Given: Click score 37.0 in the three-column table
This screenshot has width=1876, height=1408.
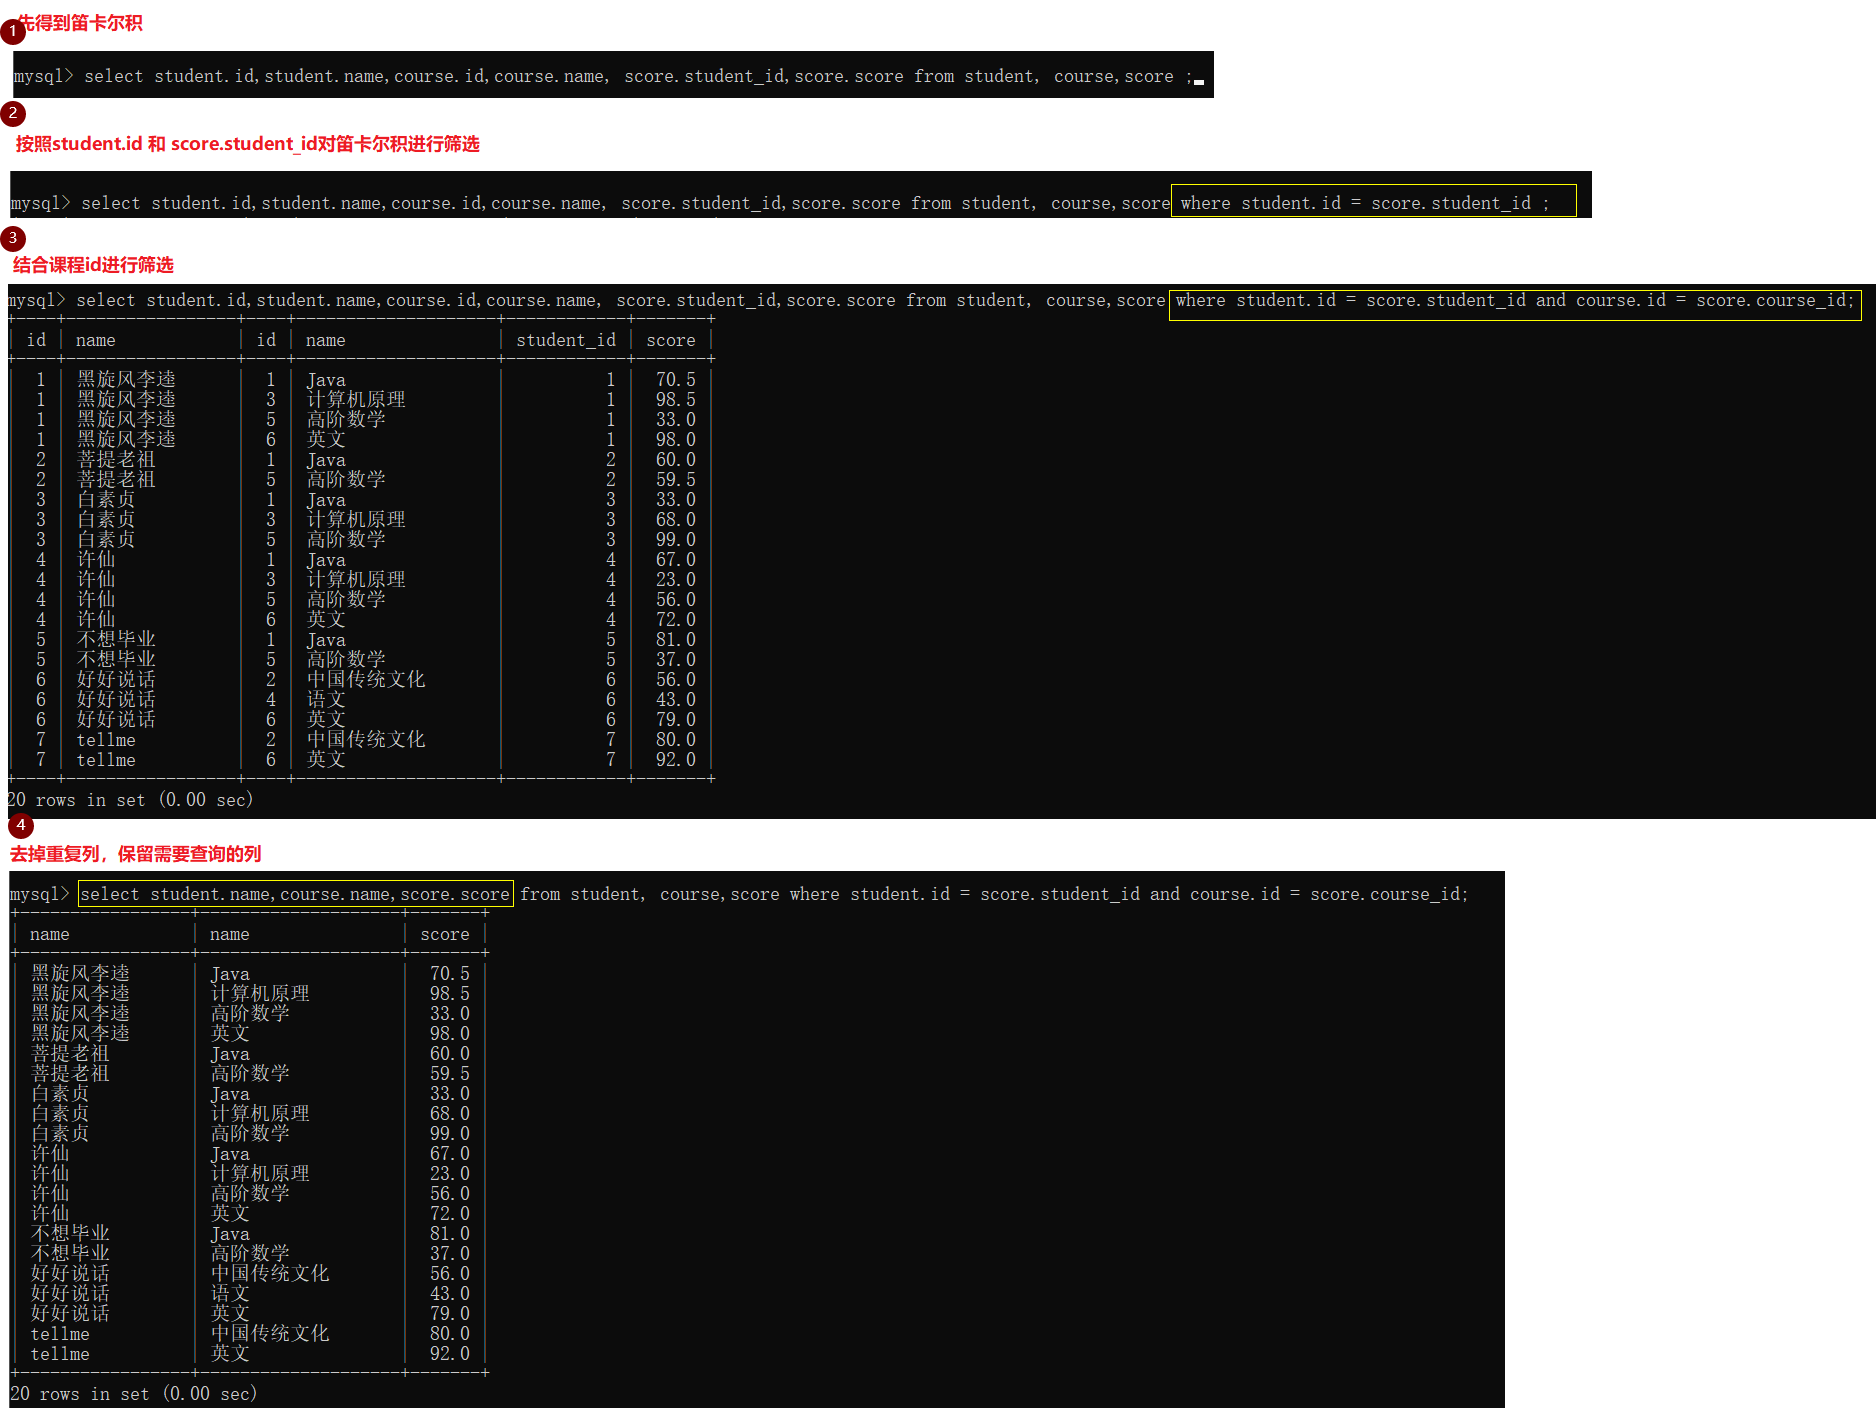Looking at the screenshot, I should 450,1253.
